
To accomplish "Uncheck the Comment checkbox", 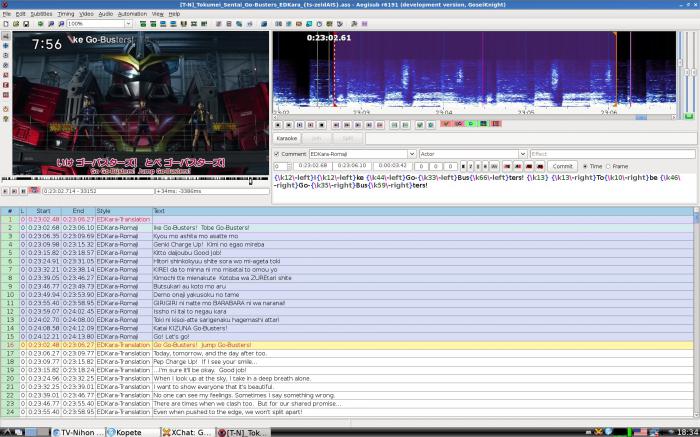I will pyautogui.click(x=277, y=154).
